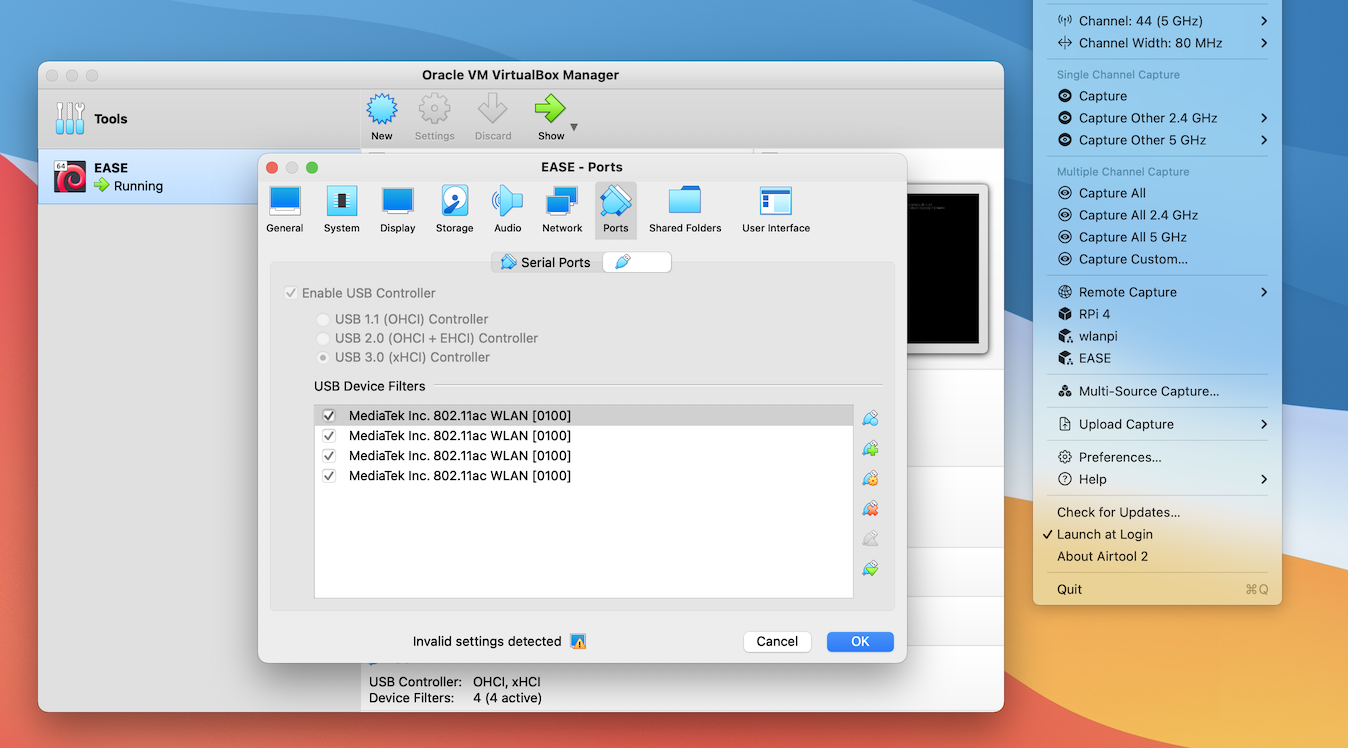Open the Shared Folders settings category
The image size is (1348, 748).
click(x=685, y=210)
